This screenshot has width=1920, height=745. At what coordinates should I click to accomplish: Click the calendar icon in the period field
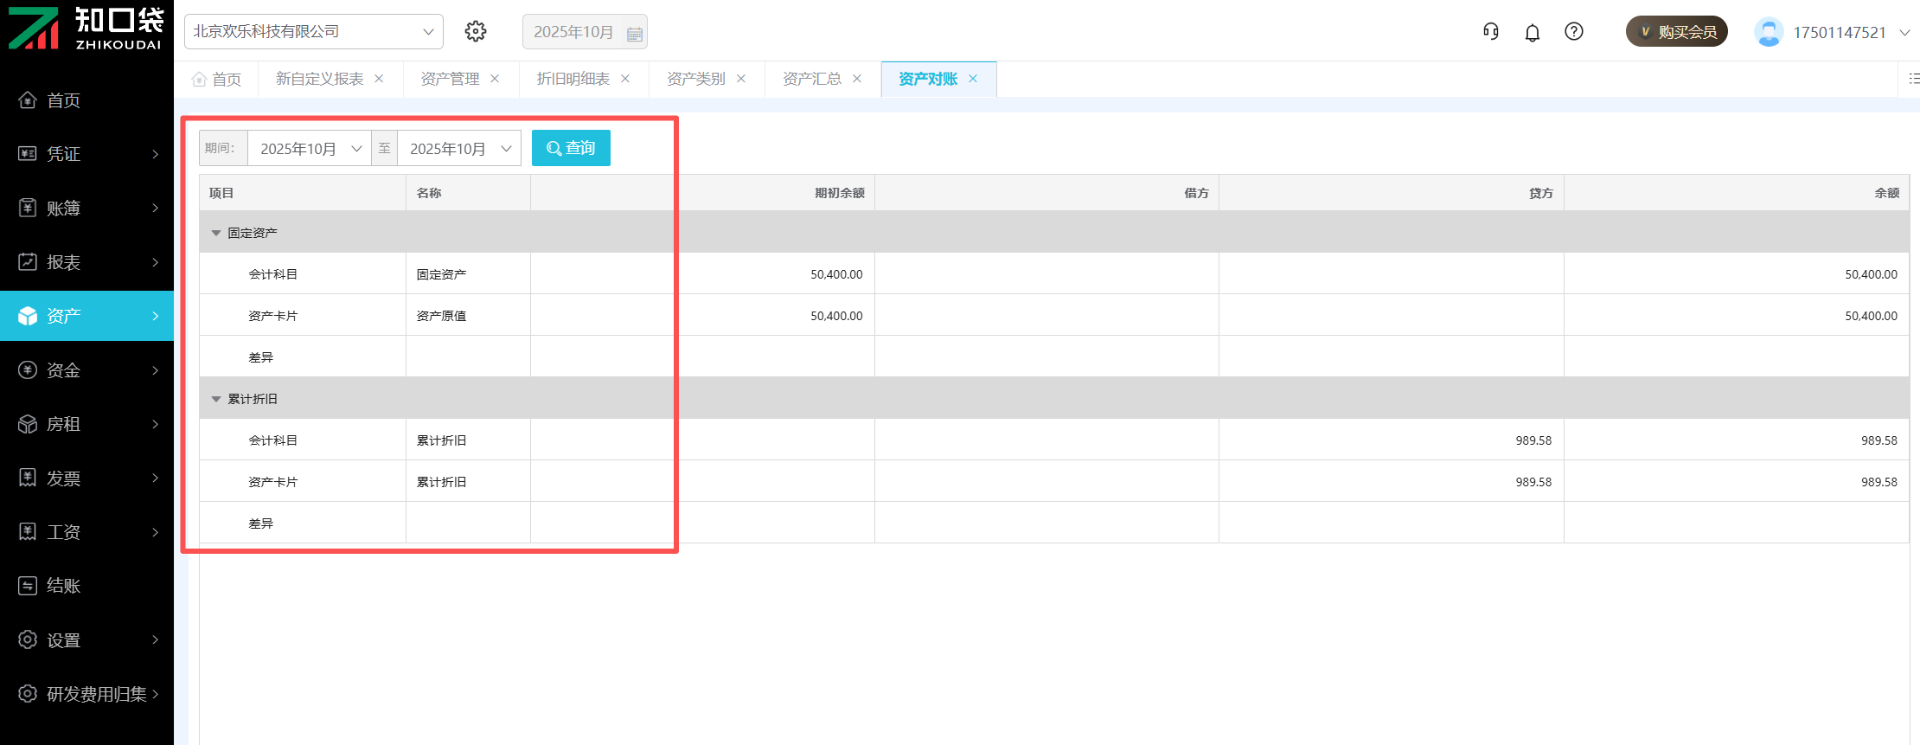pos(634,33)
